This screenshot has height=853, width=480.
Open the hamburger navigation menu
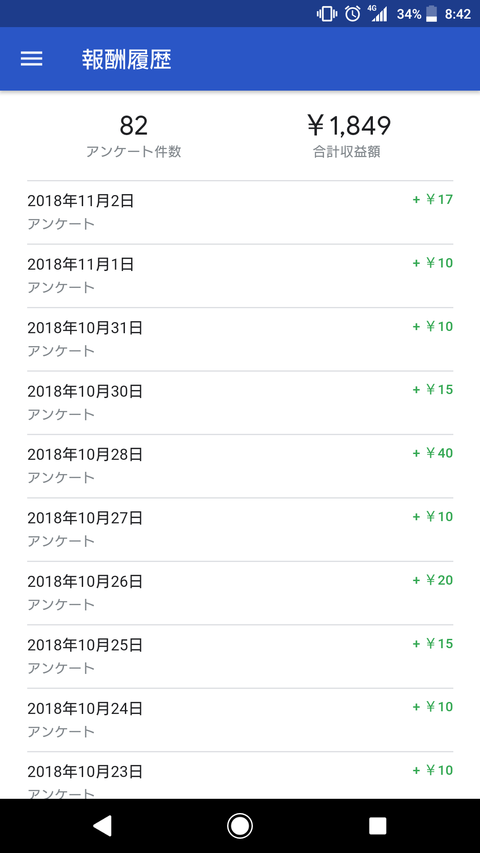(x=32, y=59)
